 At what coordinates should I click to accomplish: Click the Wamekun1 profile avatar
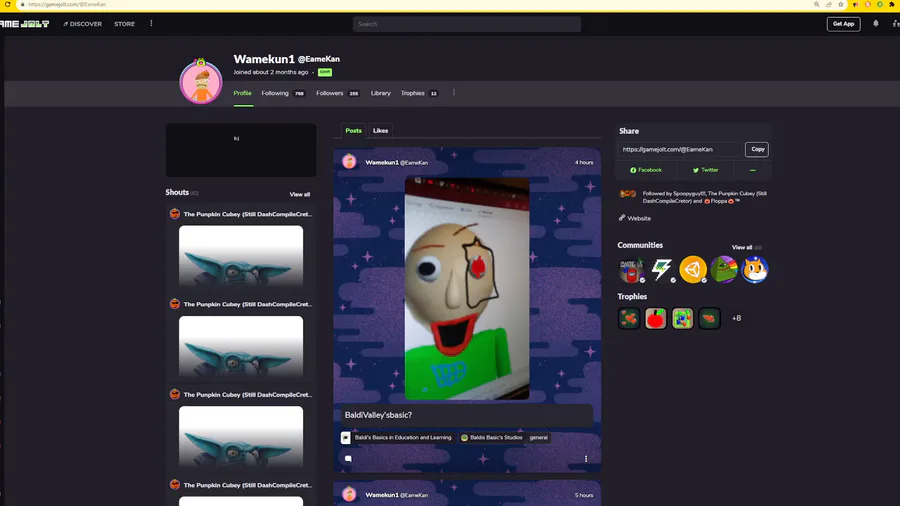[201, 81]
